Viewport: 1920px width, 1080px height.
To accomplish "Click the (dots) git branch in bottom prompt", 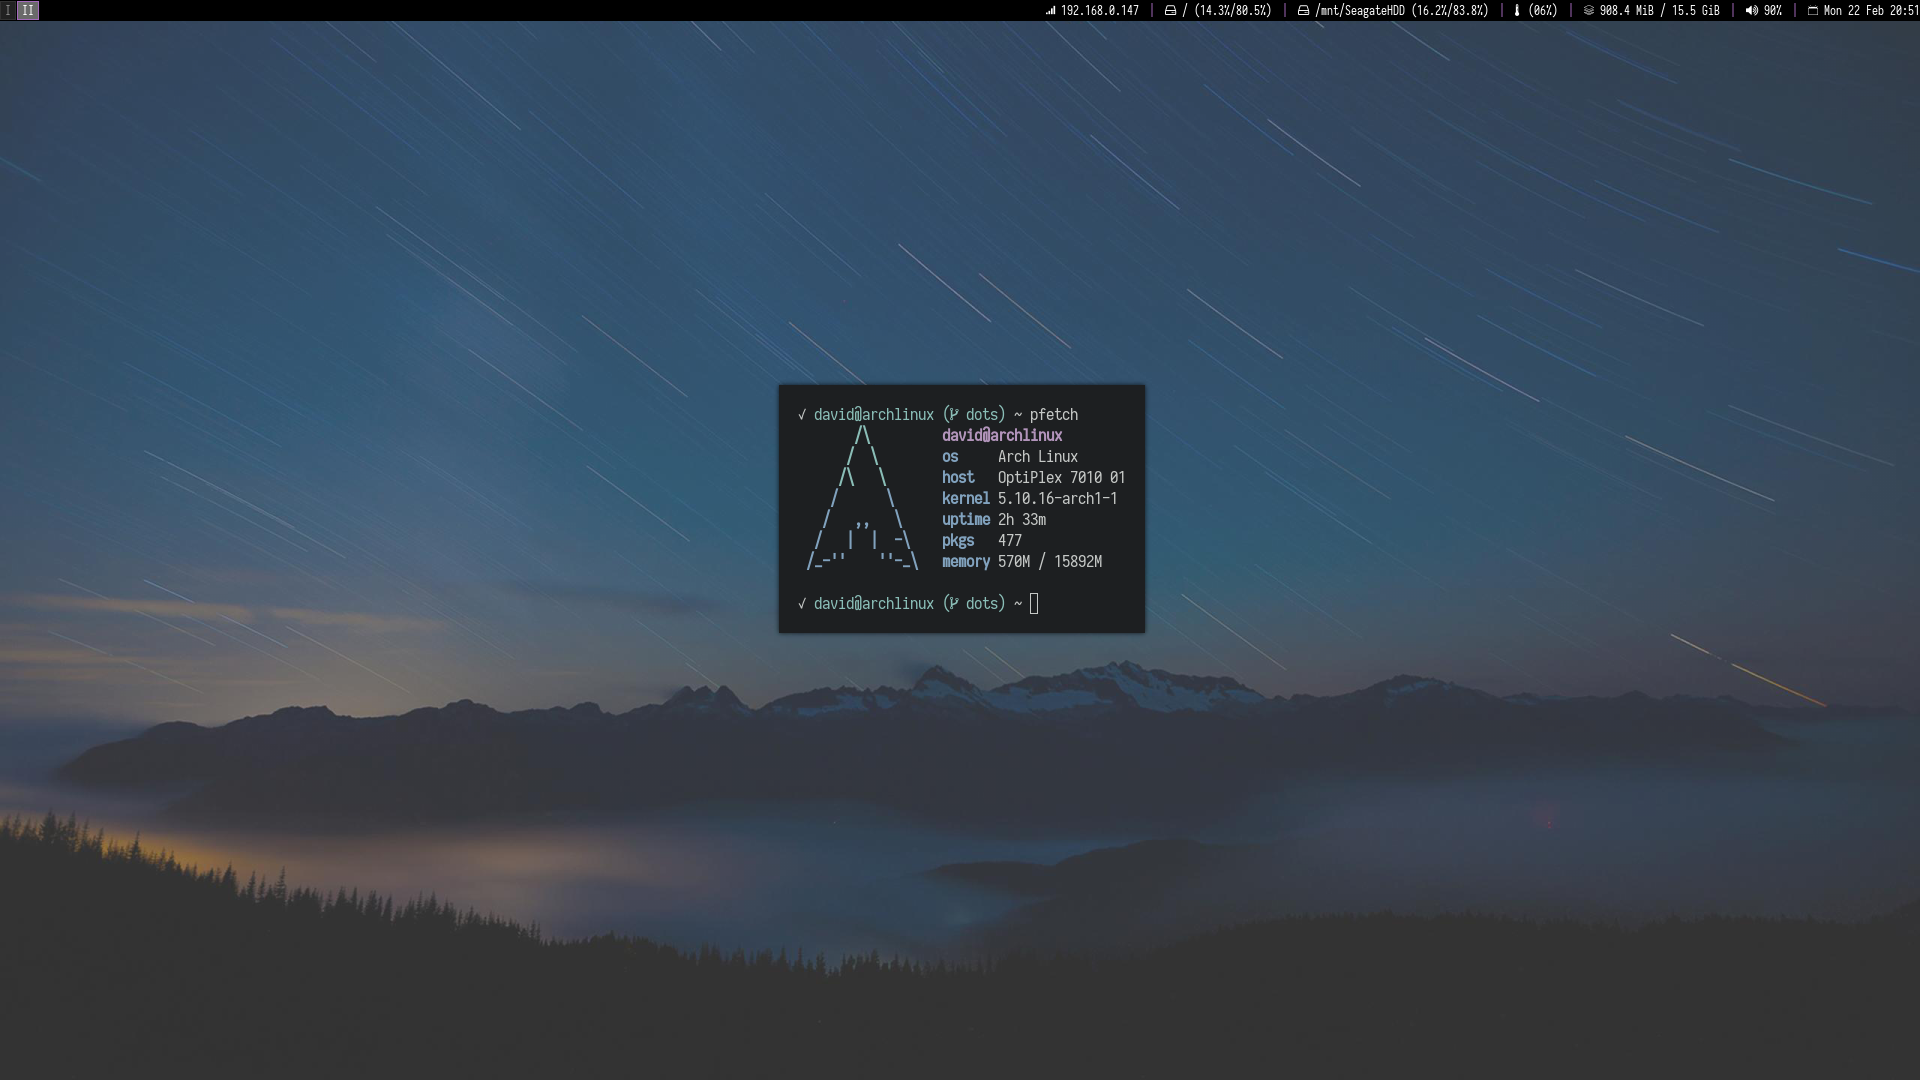I will pos(974,603).
